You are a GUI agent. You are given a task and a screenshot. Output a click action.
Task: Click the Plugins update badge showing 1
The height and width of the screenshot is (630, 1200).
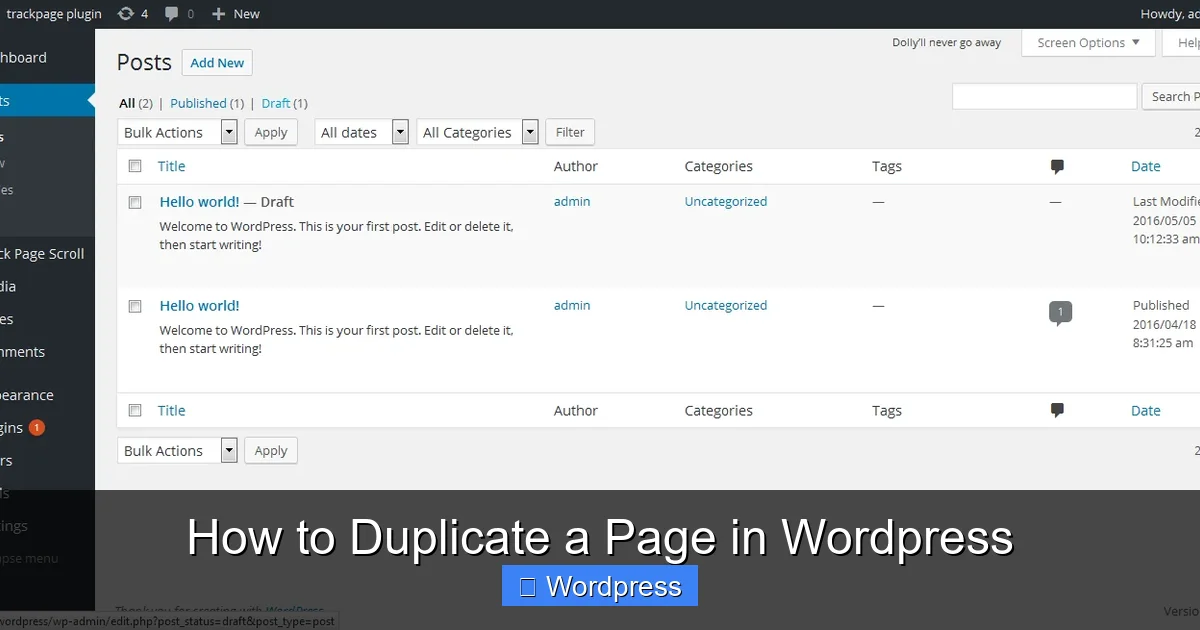point(37,428)
